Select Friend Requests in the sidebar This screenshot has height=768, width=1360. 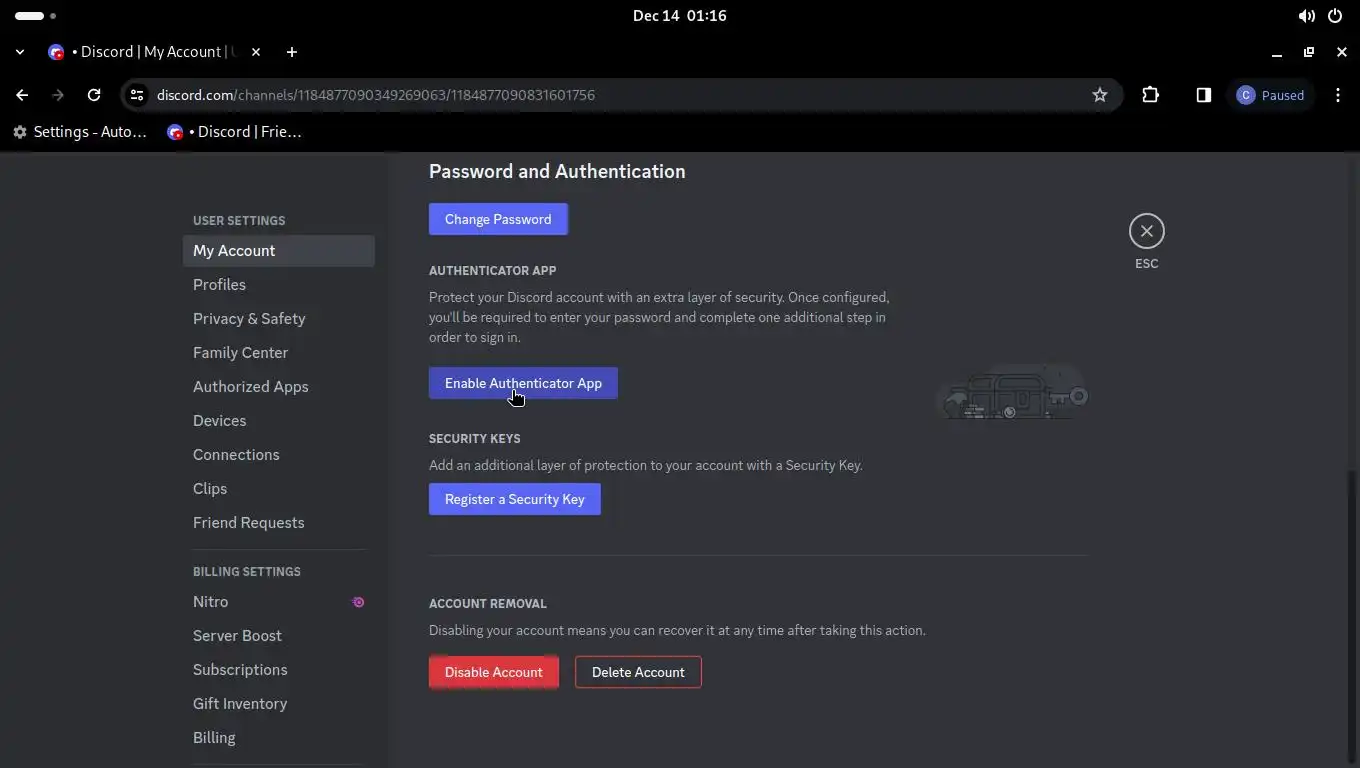tap(248, 523)
